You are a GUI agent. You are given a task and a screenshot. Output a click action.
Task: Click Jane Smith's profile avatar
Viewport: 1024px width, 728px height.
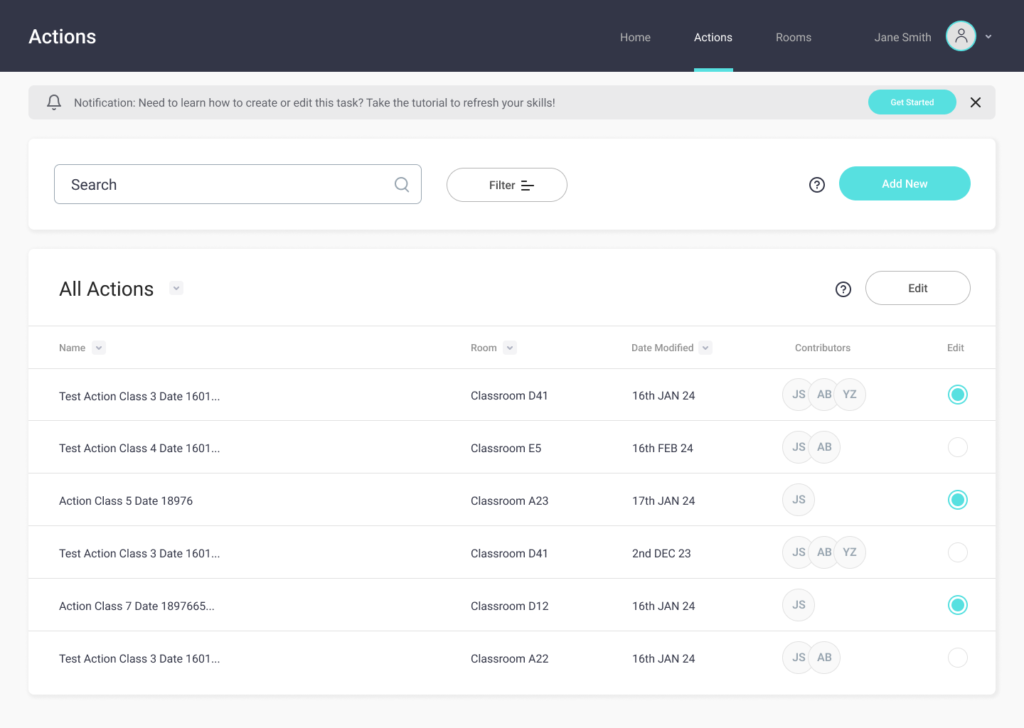[960, 37]
